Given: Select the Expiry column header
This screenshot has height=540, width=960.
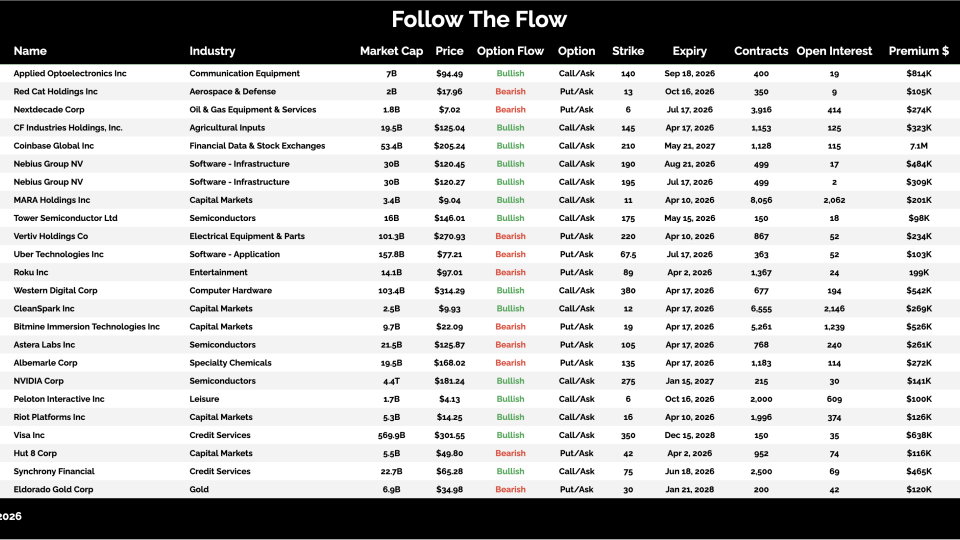Looking at the screenshot, I should tap(689, 51).
